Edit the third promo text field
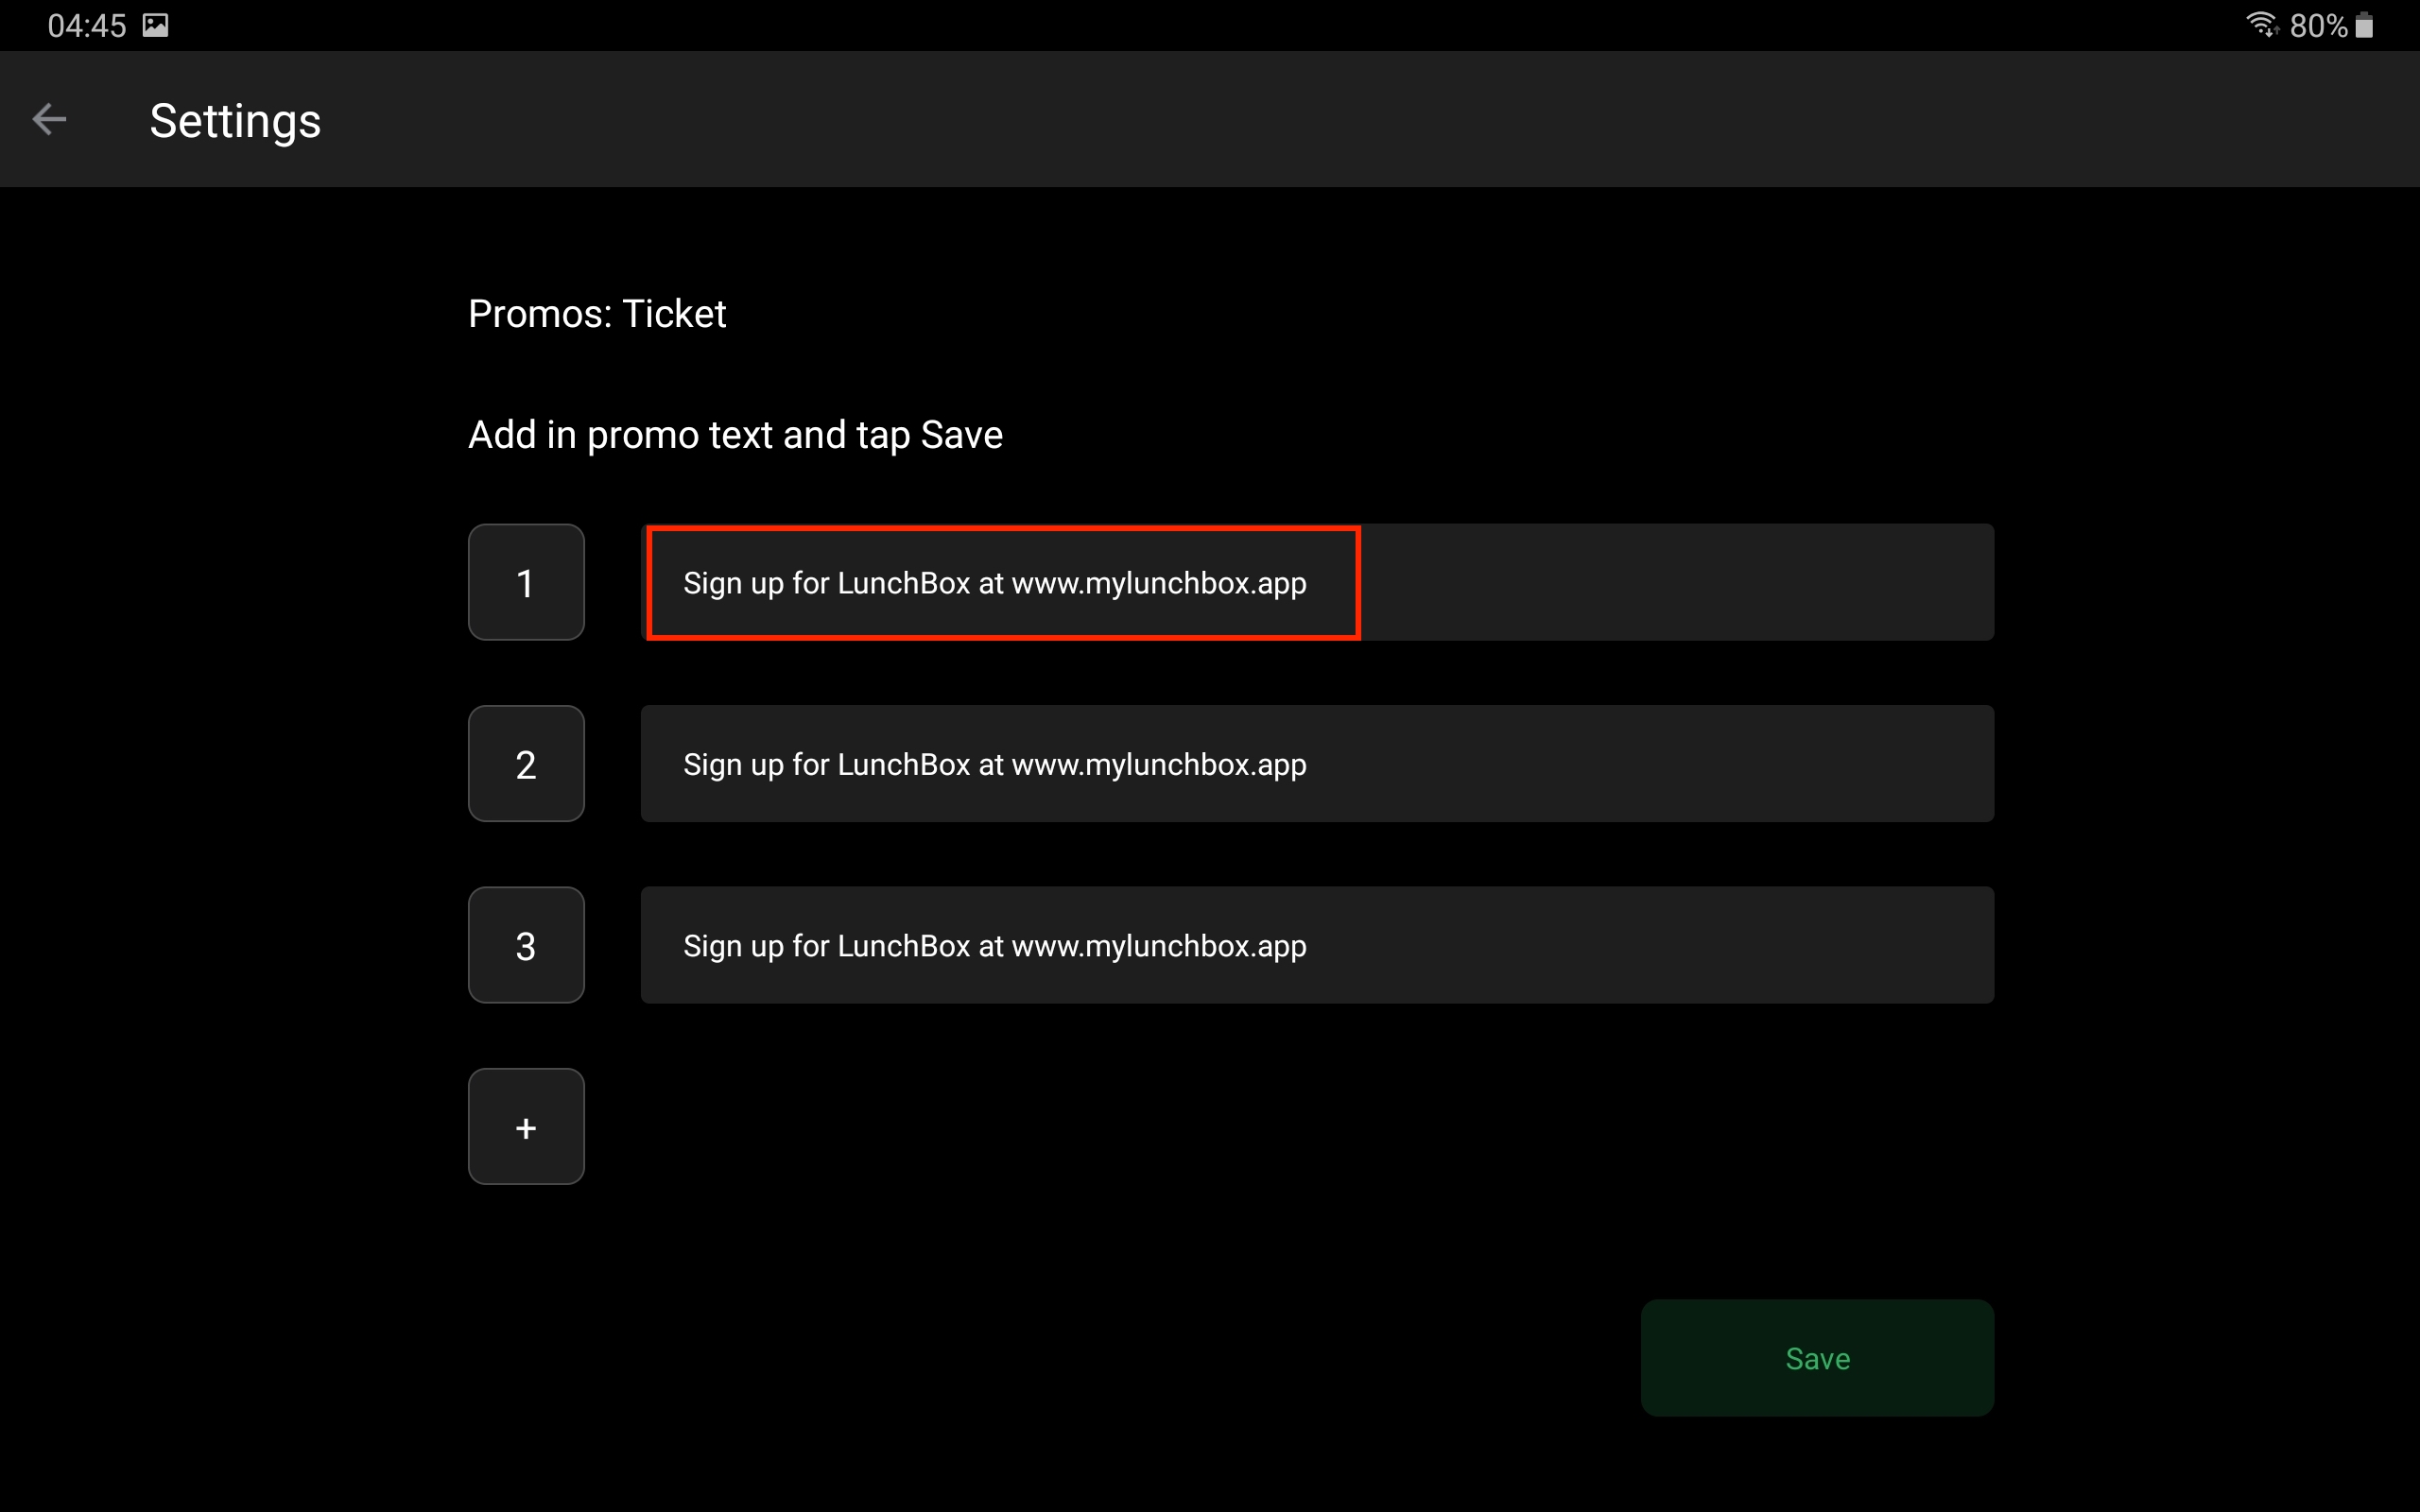This screenshot has width=2420, height=1512. (x=1317, y=945)
